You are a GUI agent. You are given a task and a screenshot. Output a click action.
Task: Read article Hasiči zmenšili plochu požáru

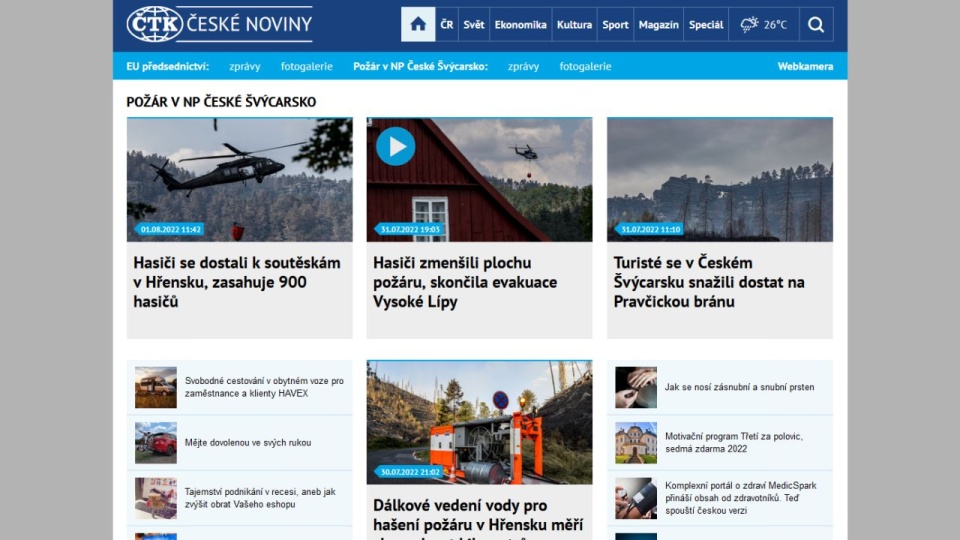pyautogui.click(x=465, y=282)
